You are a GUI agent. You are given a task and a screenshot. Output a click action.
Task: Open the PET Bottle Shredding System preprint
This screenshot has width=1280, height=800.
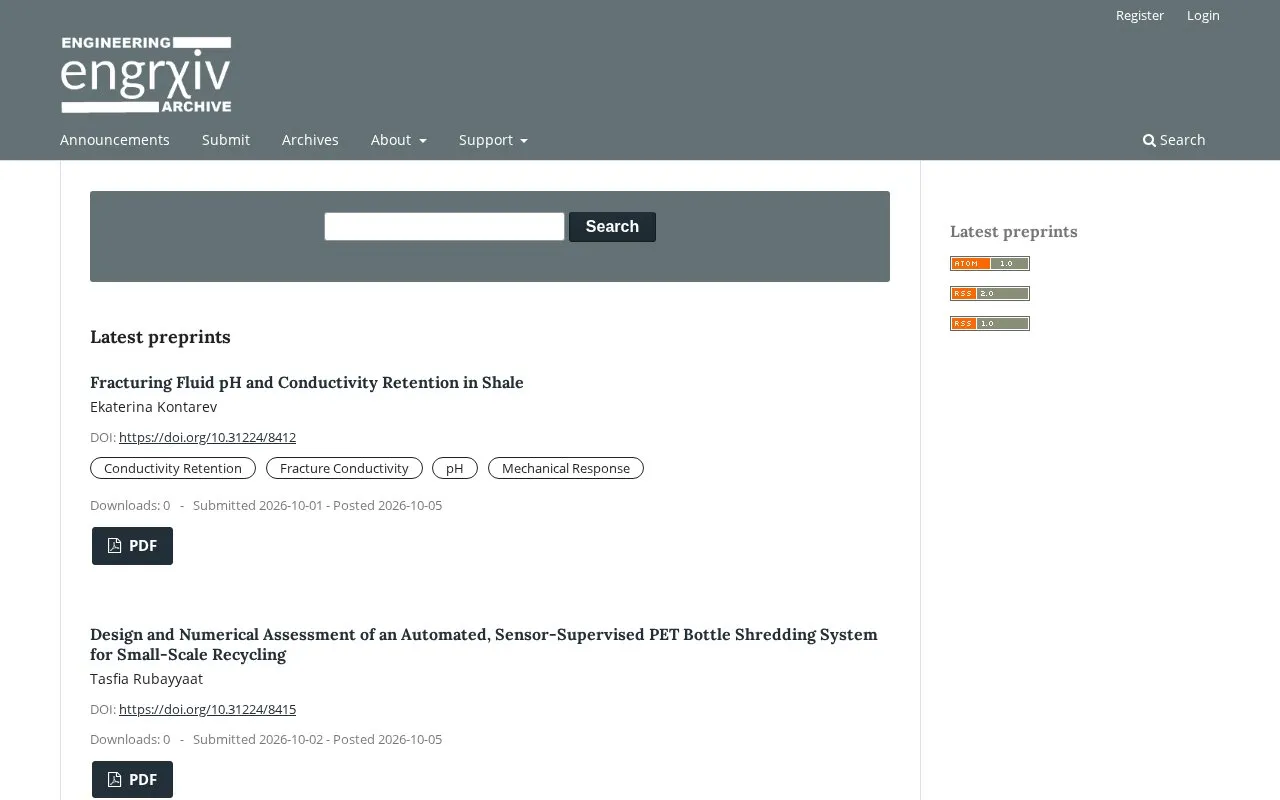coord(484,644)
